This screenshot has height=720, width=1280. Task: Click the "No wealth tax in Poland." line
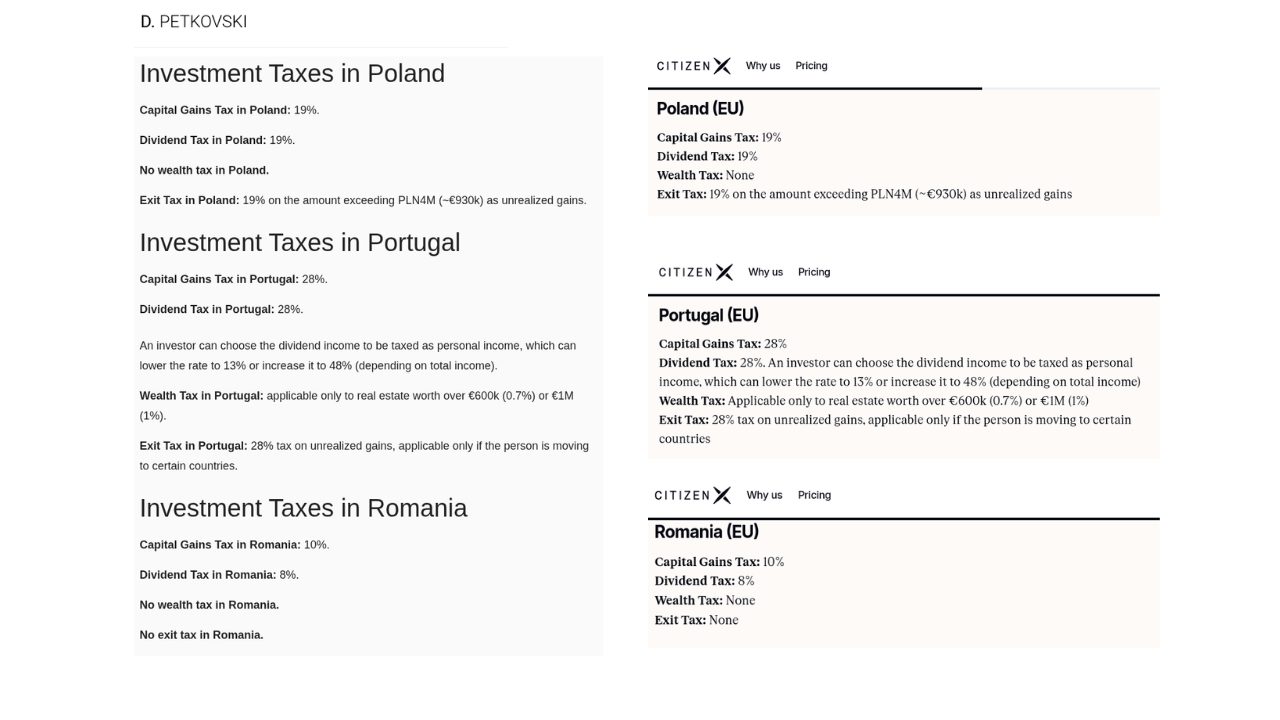204,170
